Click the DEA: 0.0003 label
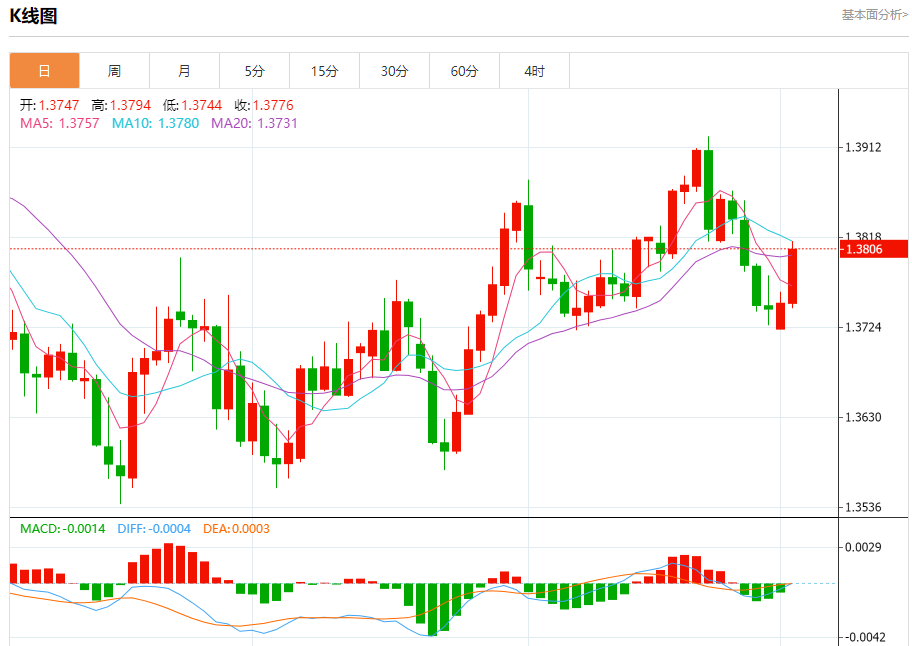The width and height of the screenshot is (912, 646). tap(236, 529)
